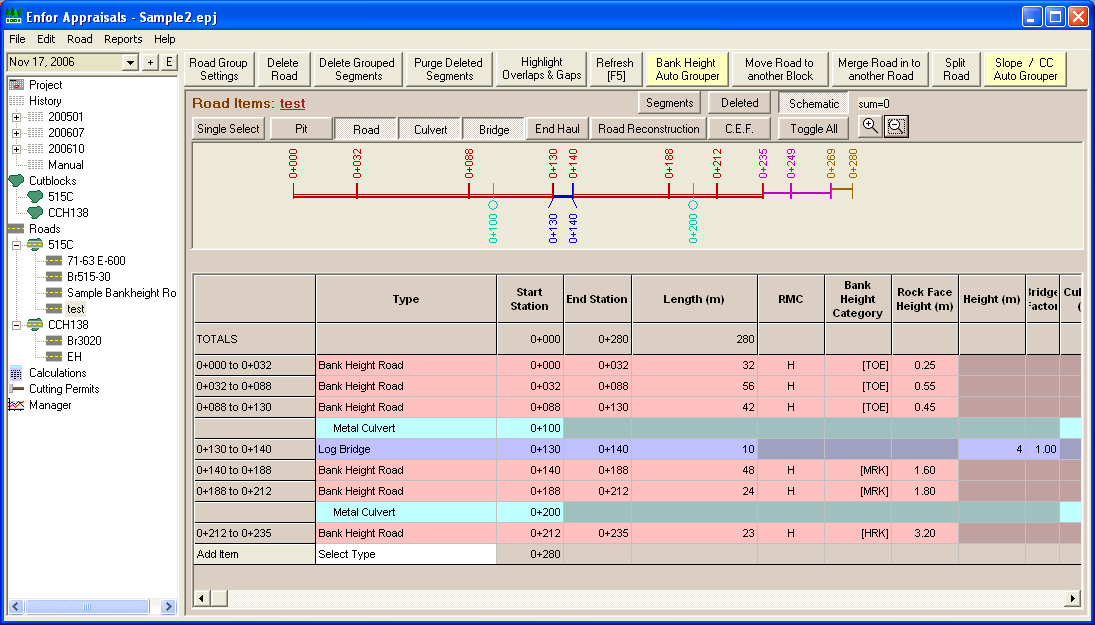This screenshot has height=625, width=1095.
Task: Click the zoom out magnifier icon
Action: (x=896, y=127)
